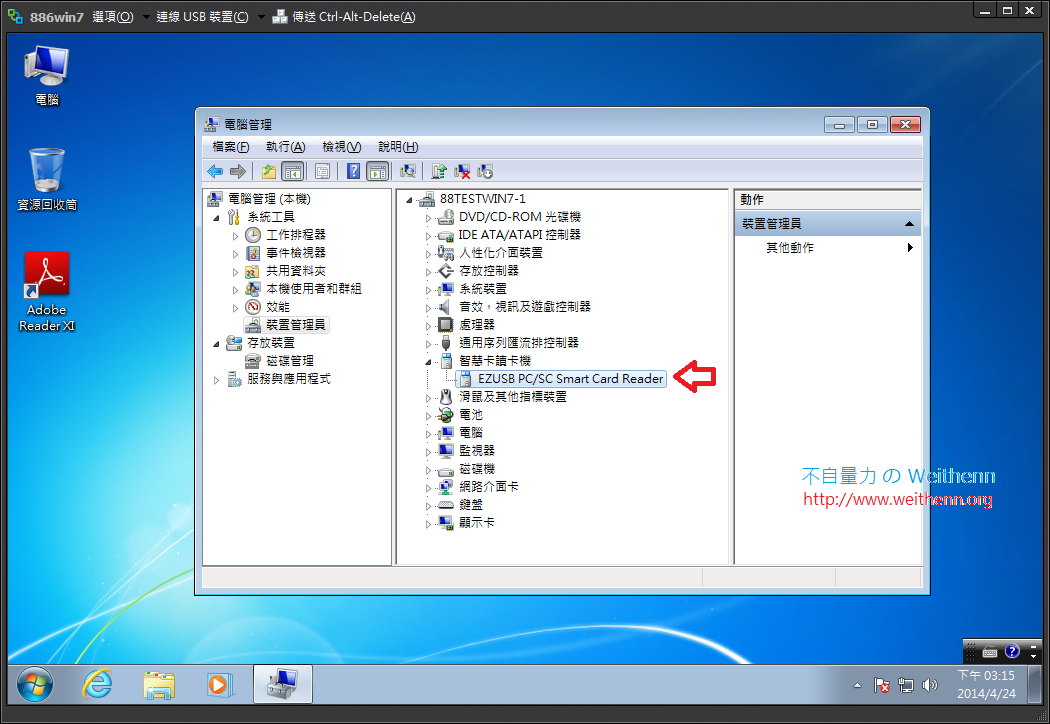The height and width of the screenshot is (724, 1050).
Task: Toggle the Show/Hide Console Tree icon
Action: [x=293, y=171]
